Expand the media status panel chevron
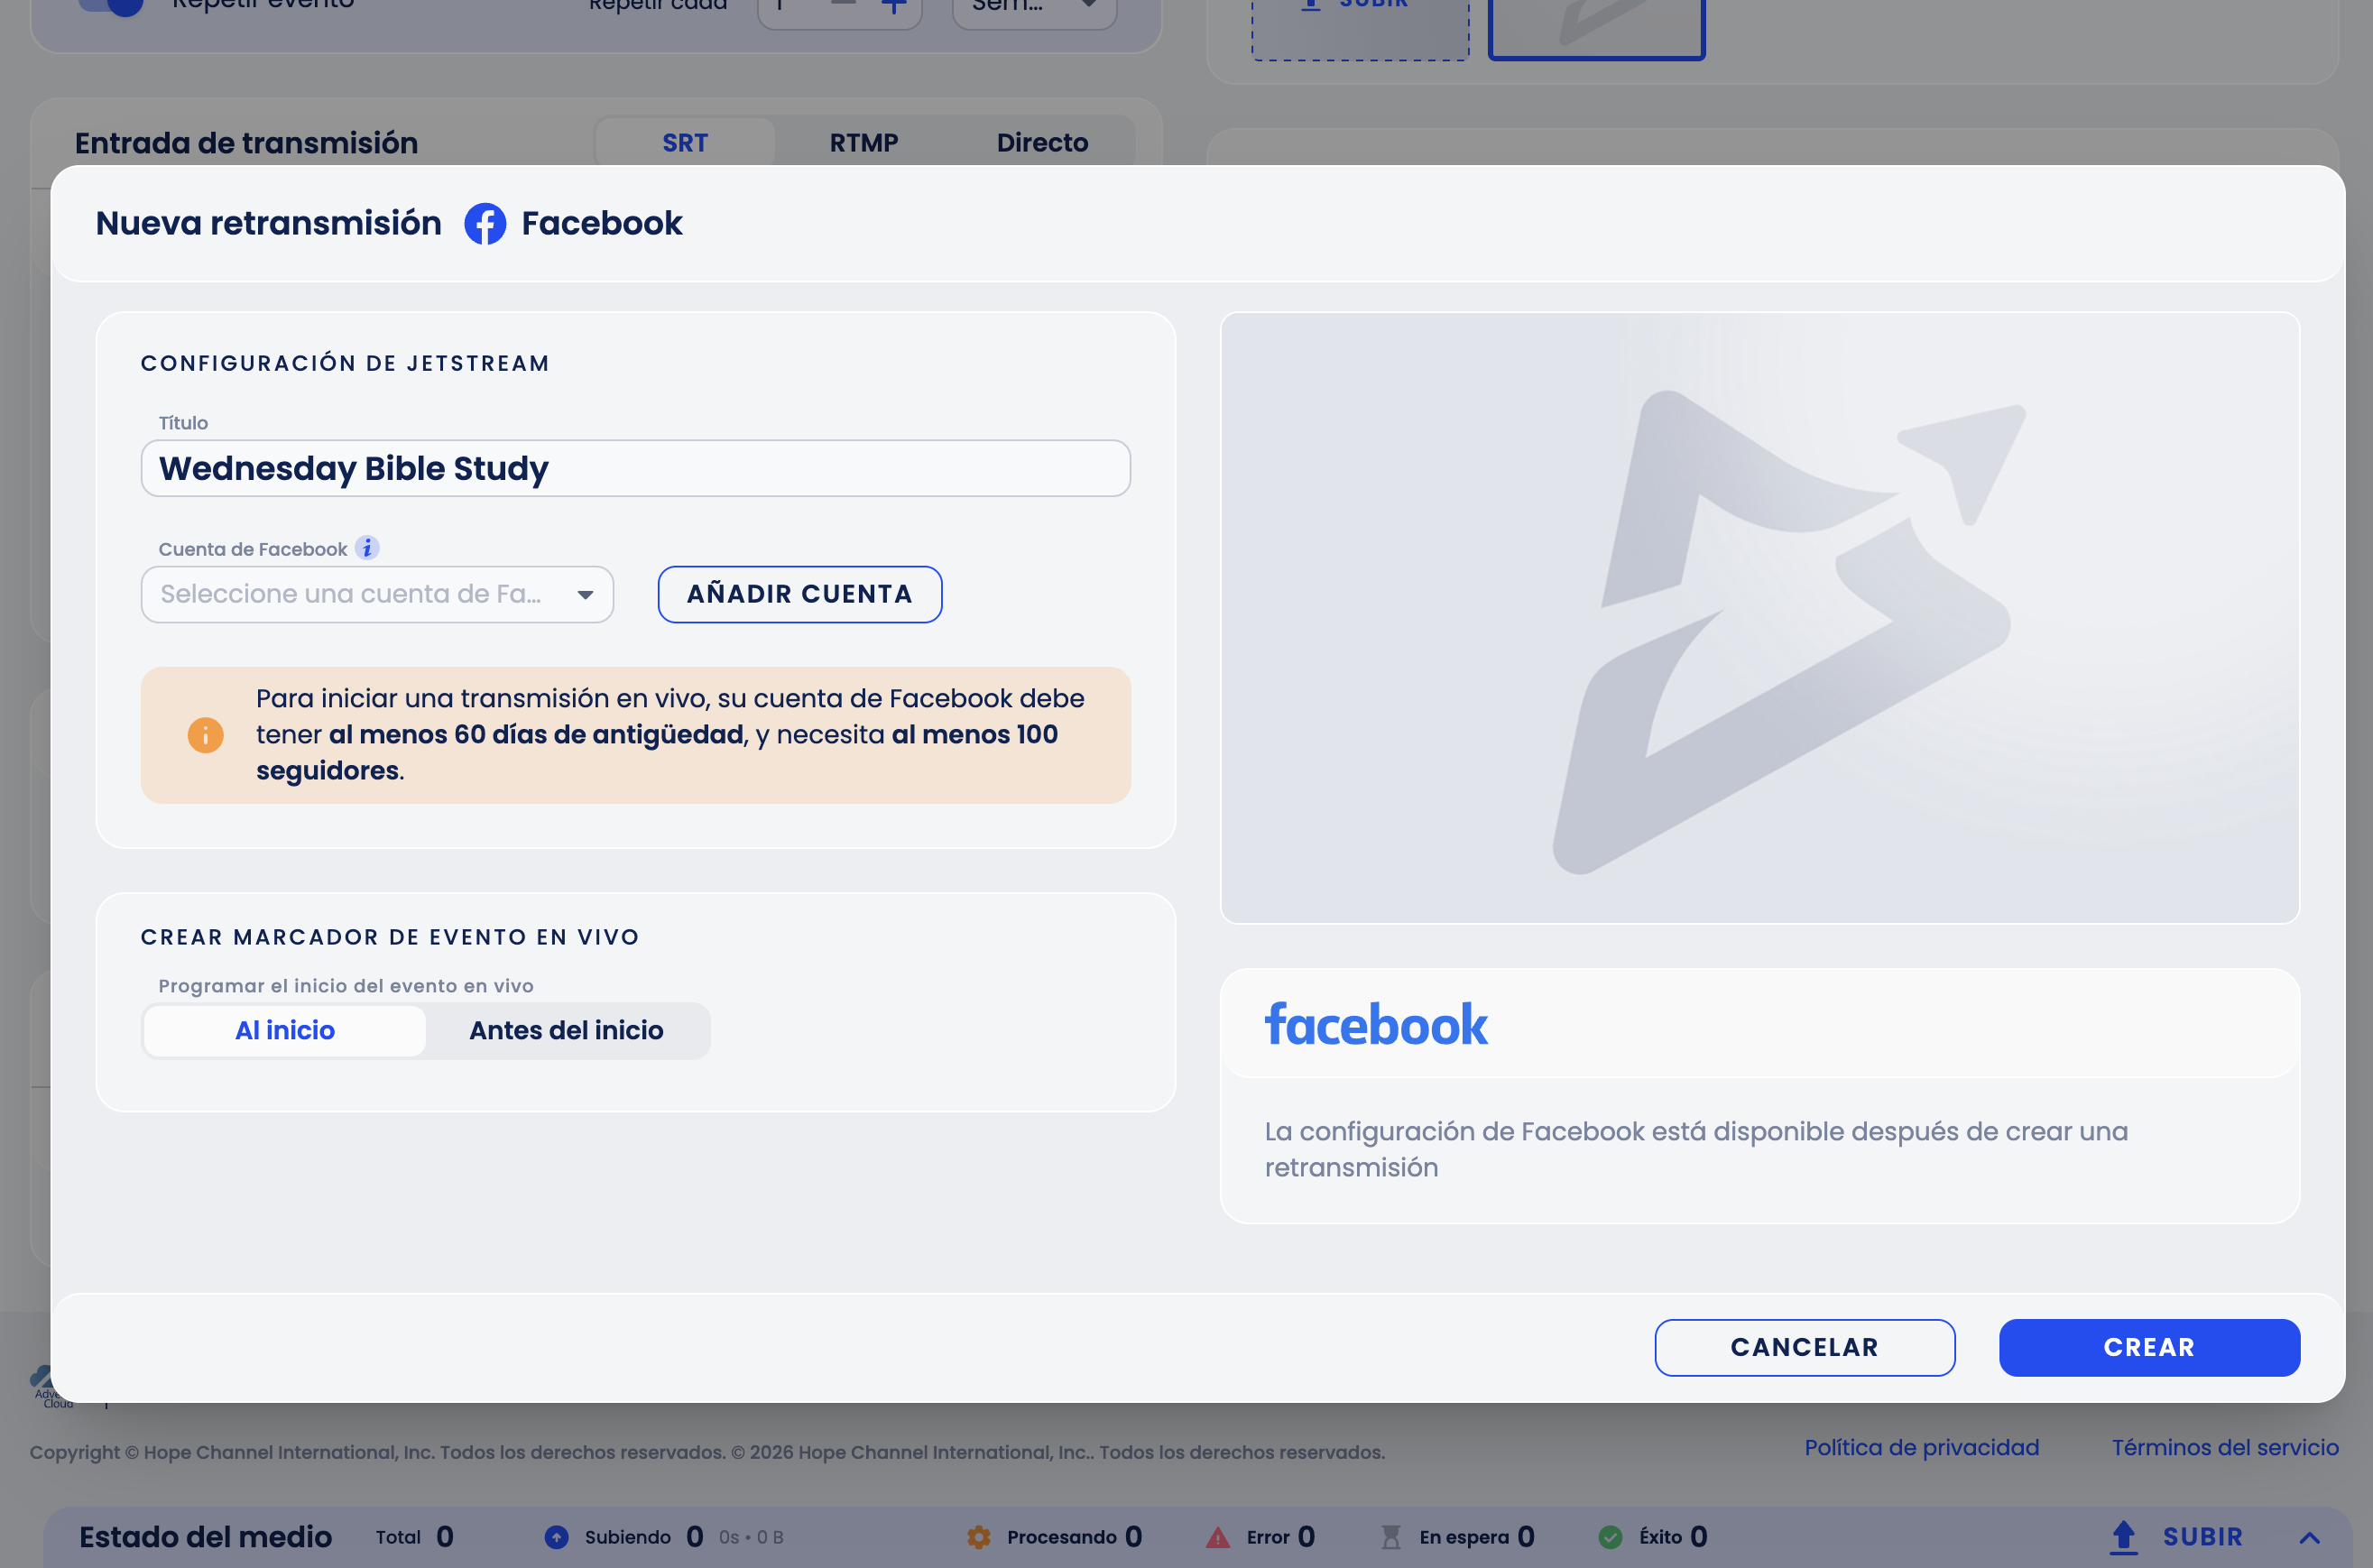The width and height of the screenshot is (2373, 1568). point(2309,1537)
